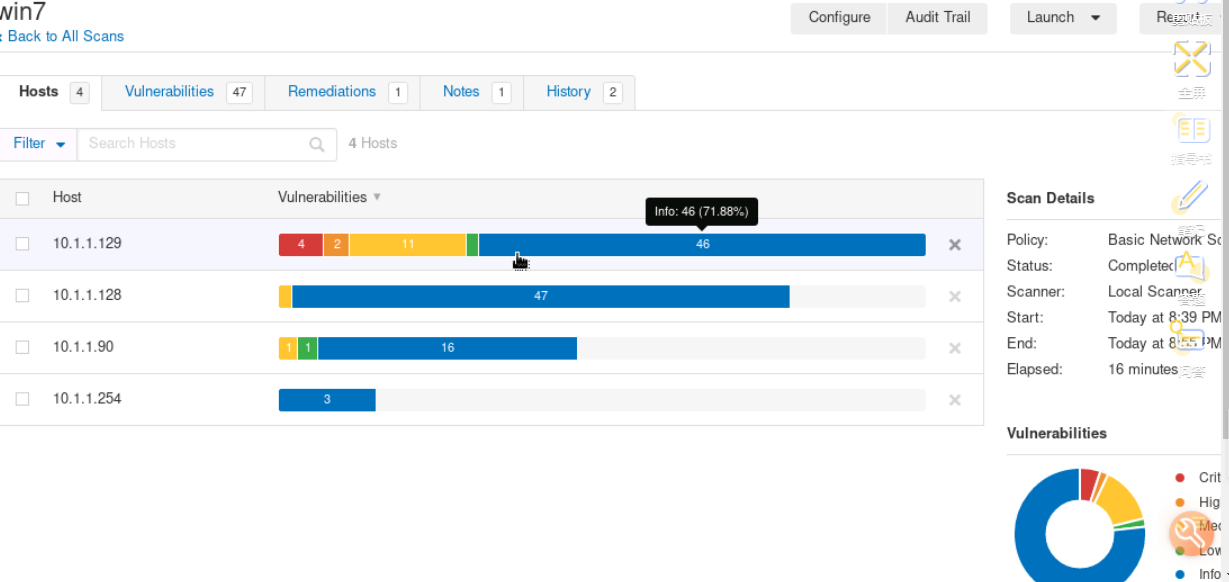Open the History tab
Screen dimensions: 1229x582
point(582,92)
